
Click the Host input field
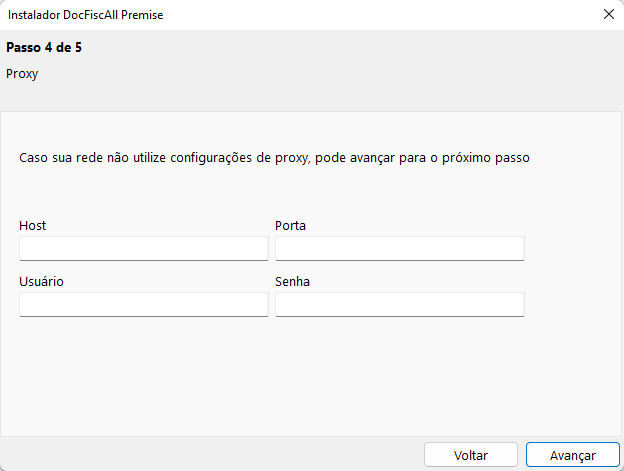tap(143, 248)
